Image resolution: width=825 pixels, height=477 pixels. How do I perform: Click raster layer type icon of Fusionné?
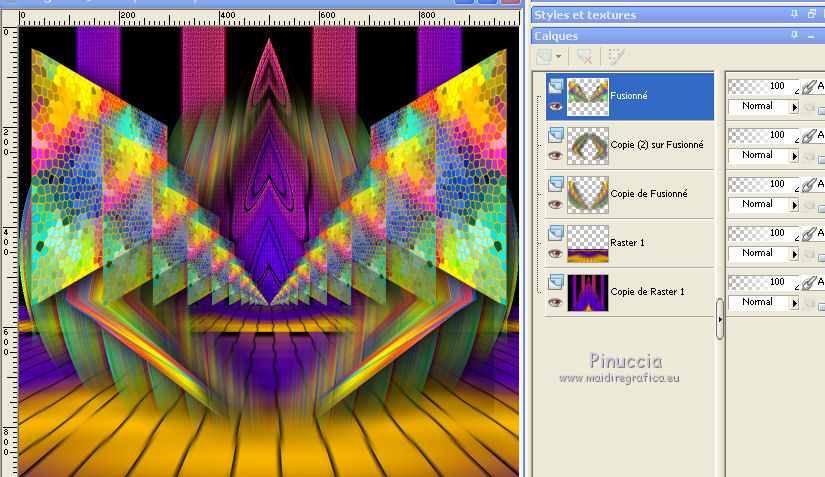(x=556, y=86)
